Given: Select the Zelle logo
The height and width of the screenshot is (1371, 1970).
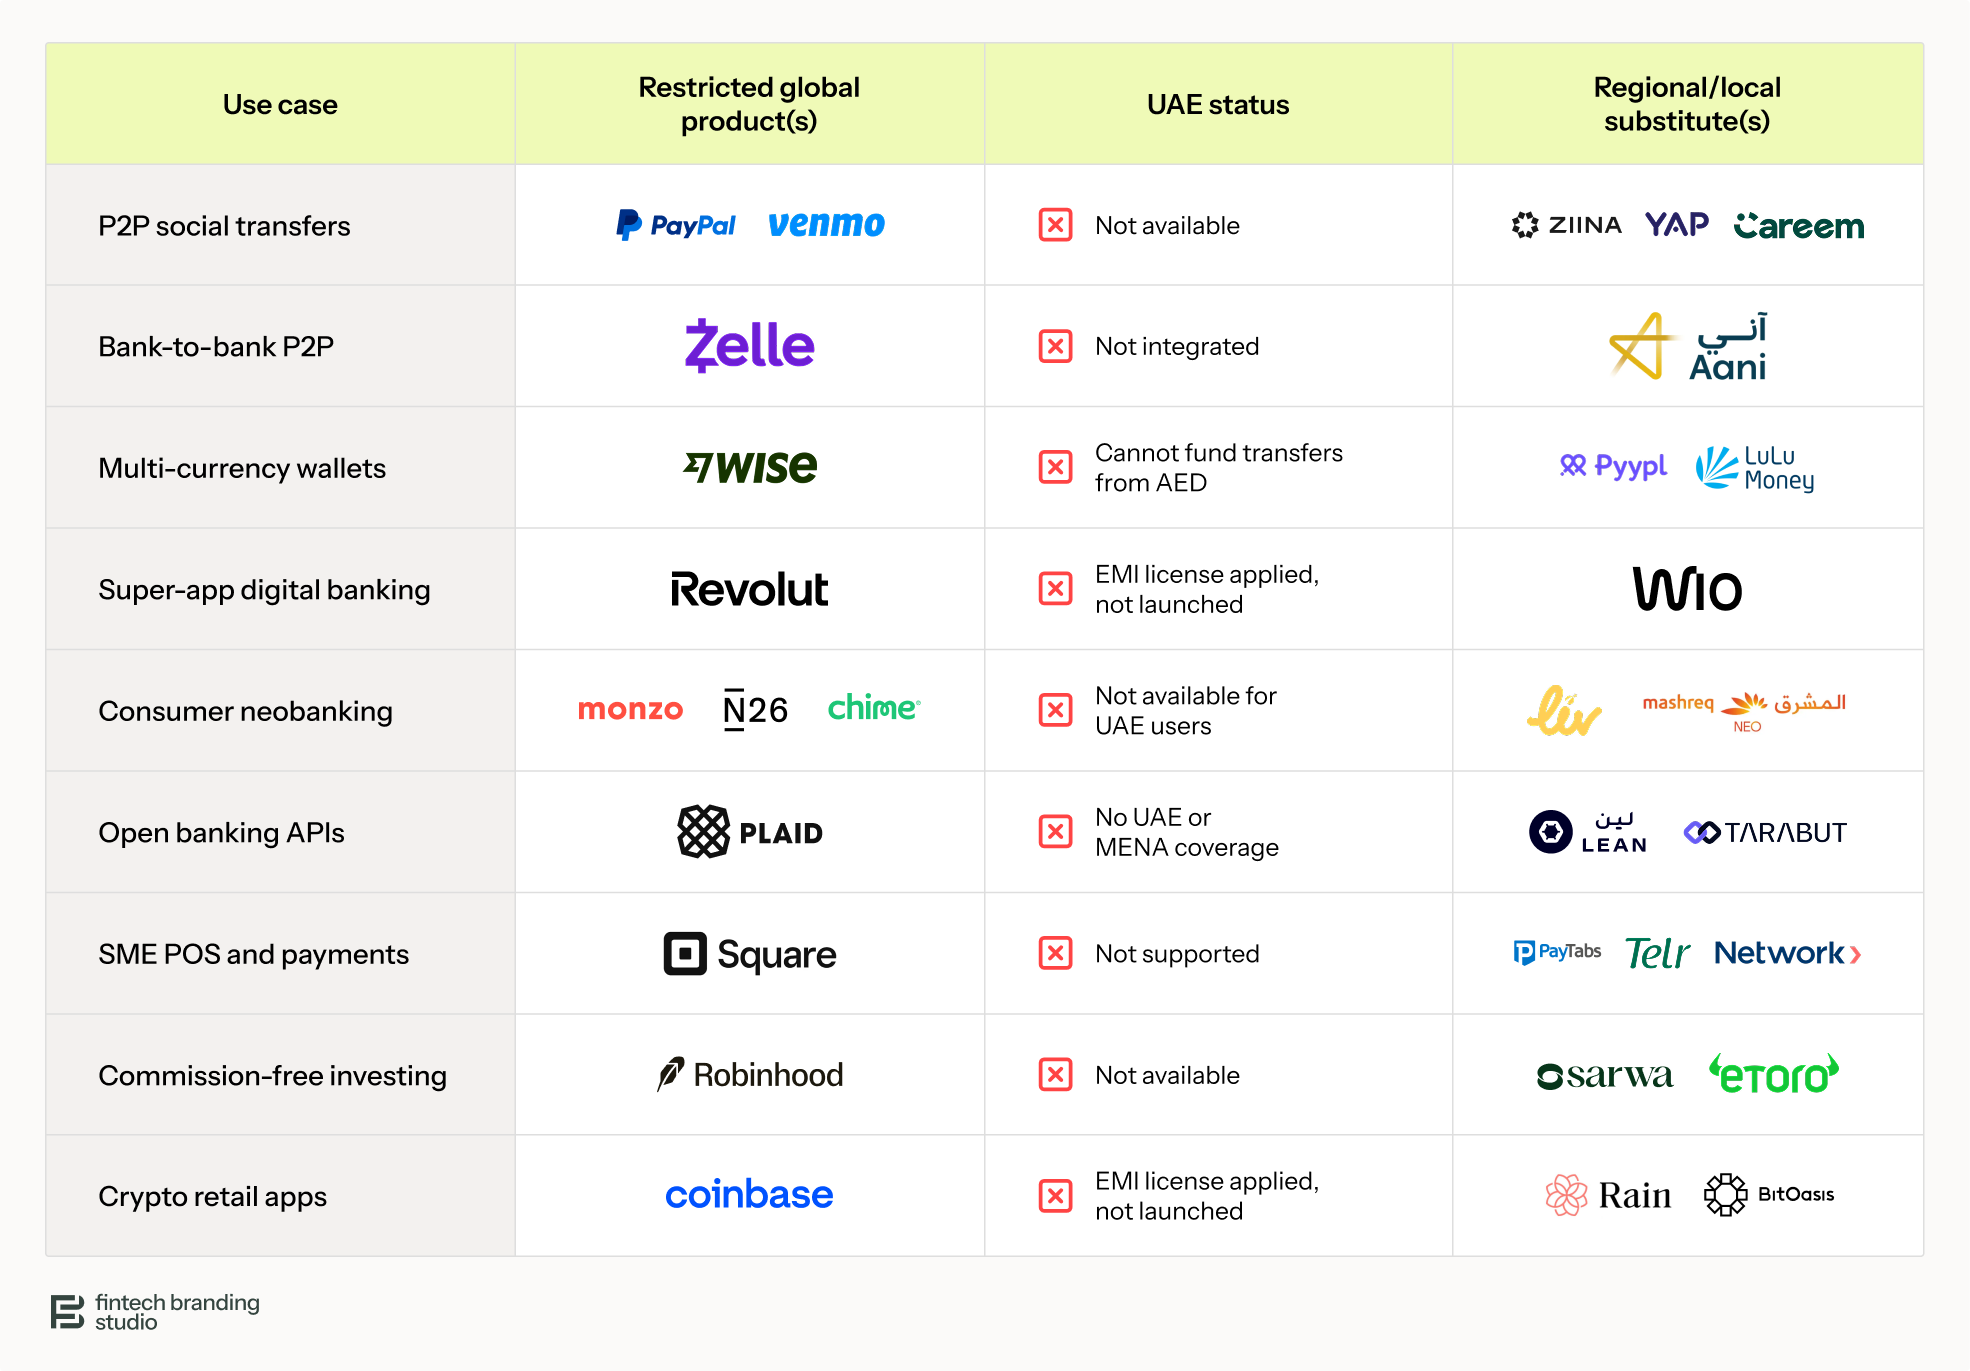Looking at the screenshot, I should [749, 346].
